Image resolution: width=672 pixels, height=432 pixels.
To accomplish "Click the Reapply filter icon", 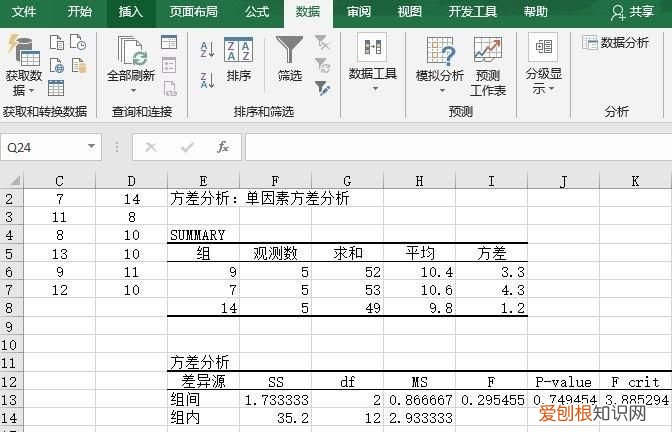I will point(322,66).
